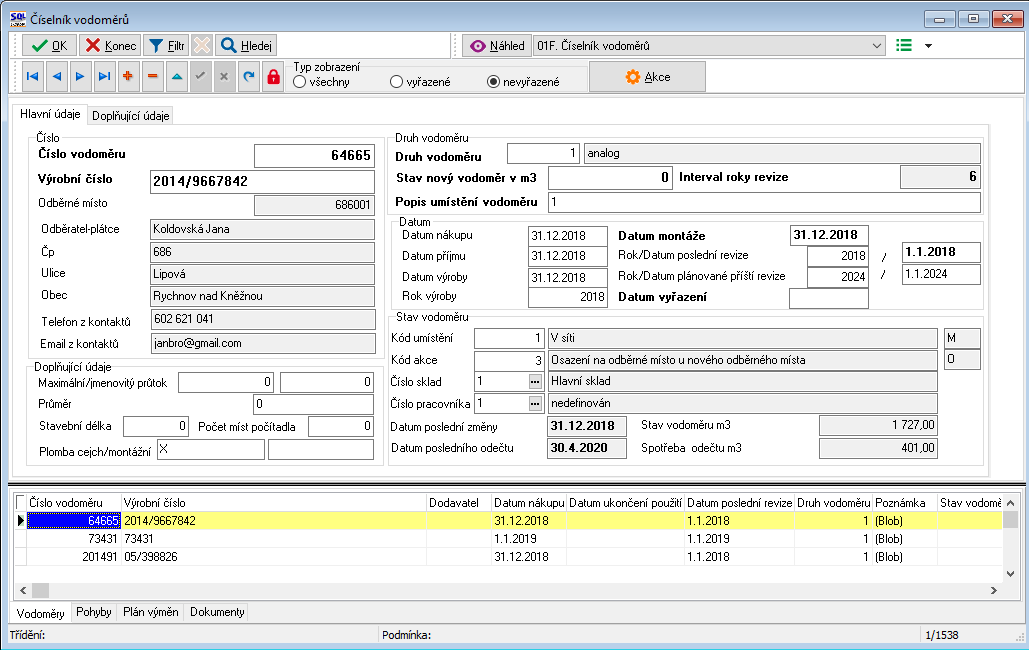This screenshot has width=1029, height=650.
Task: Click the green list view icon
Action: [904, 45]
